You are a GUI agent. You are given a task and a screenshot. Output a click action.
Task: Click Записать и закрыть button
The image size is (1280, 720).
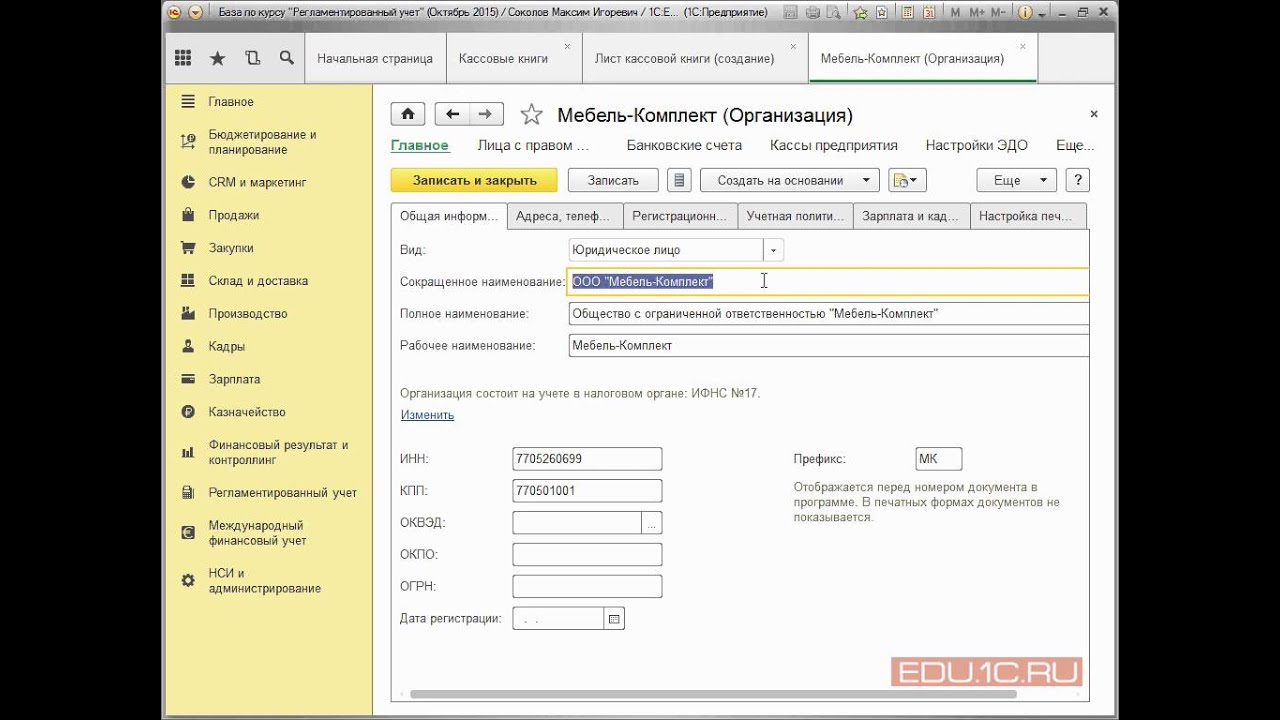pos(475,180)
